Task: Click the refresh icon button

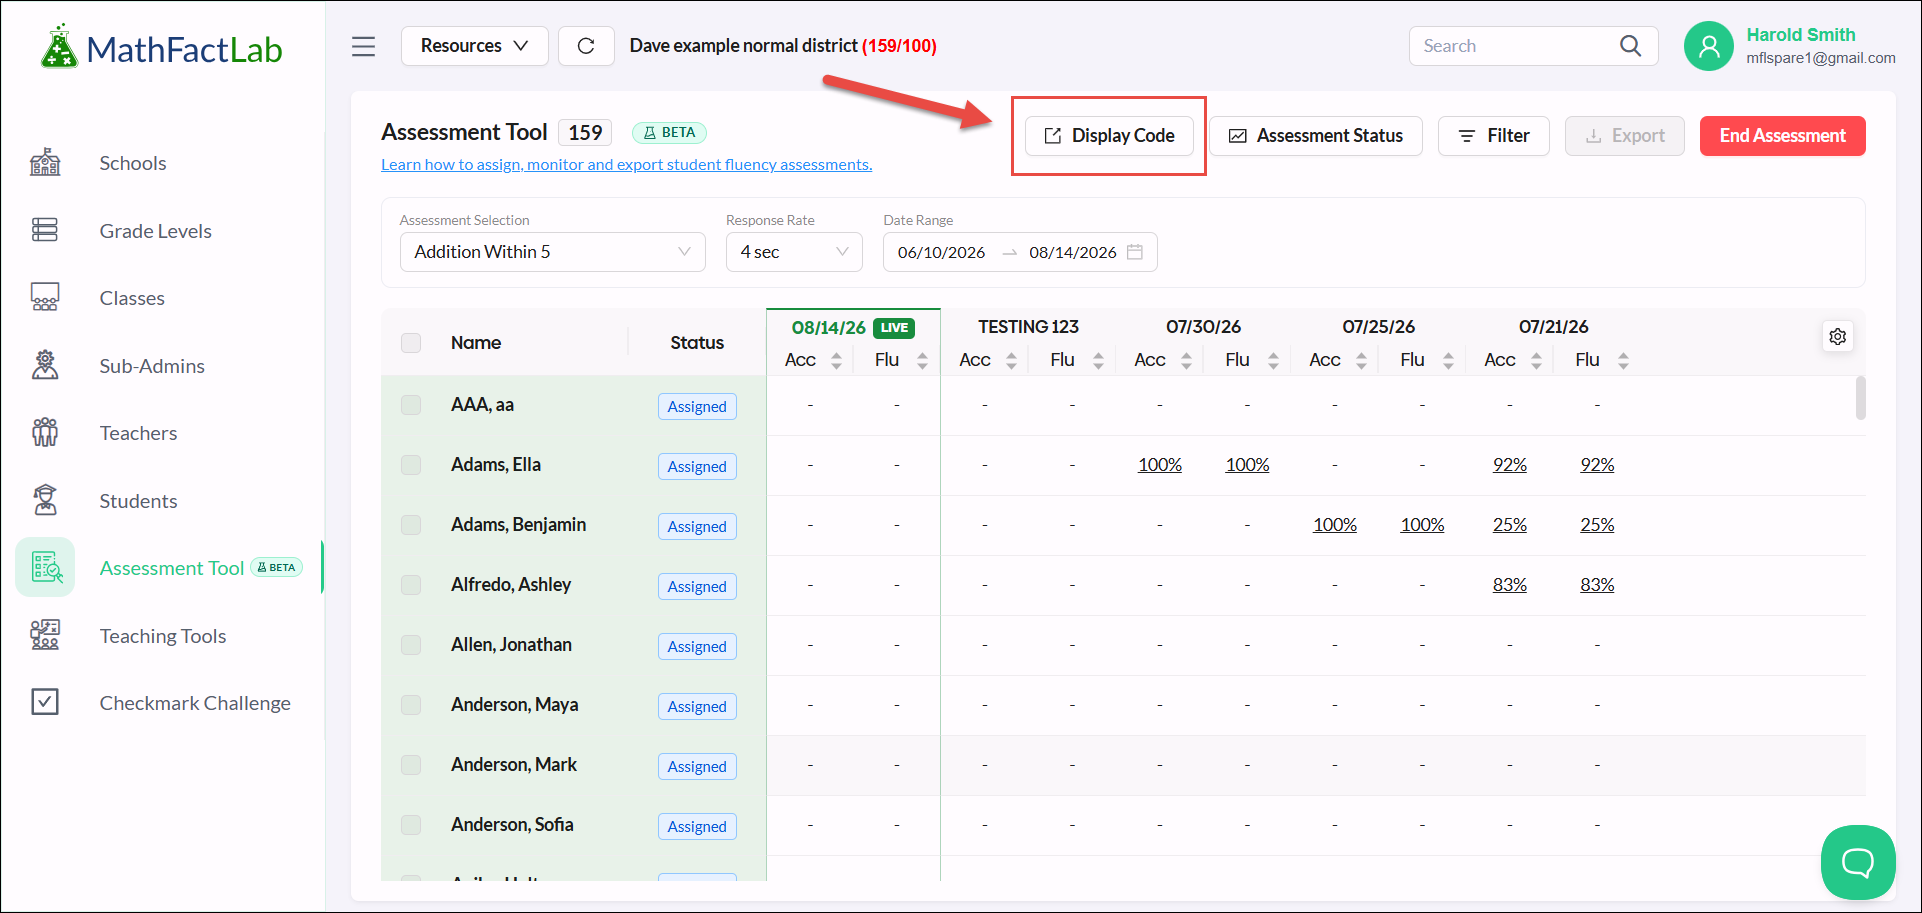Action: 586,46
